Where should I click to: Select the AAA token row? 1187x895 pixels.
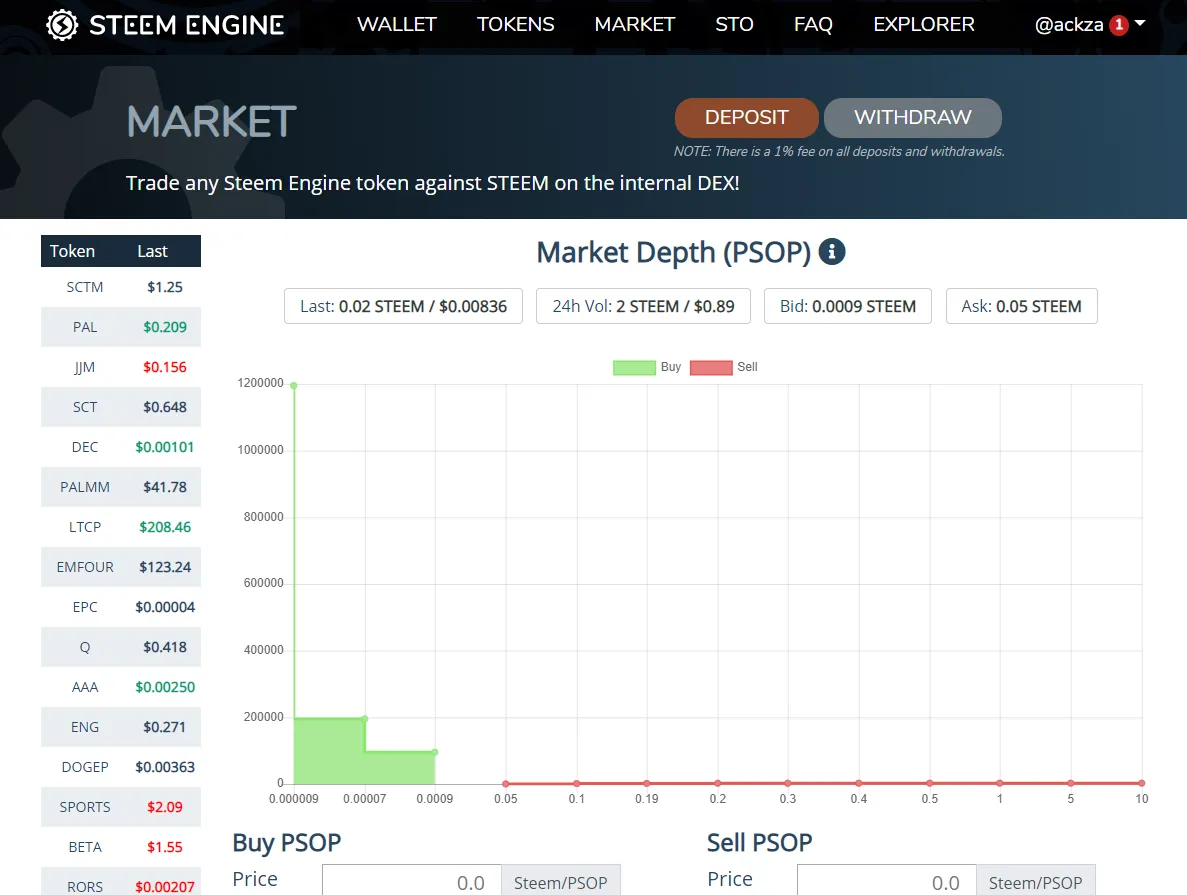[x=121, y=688]
